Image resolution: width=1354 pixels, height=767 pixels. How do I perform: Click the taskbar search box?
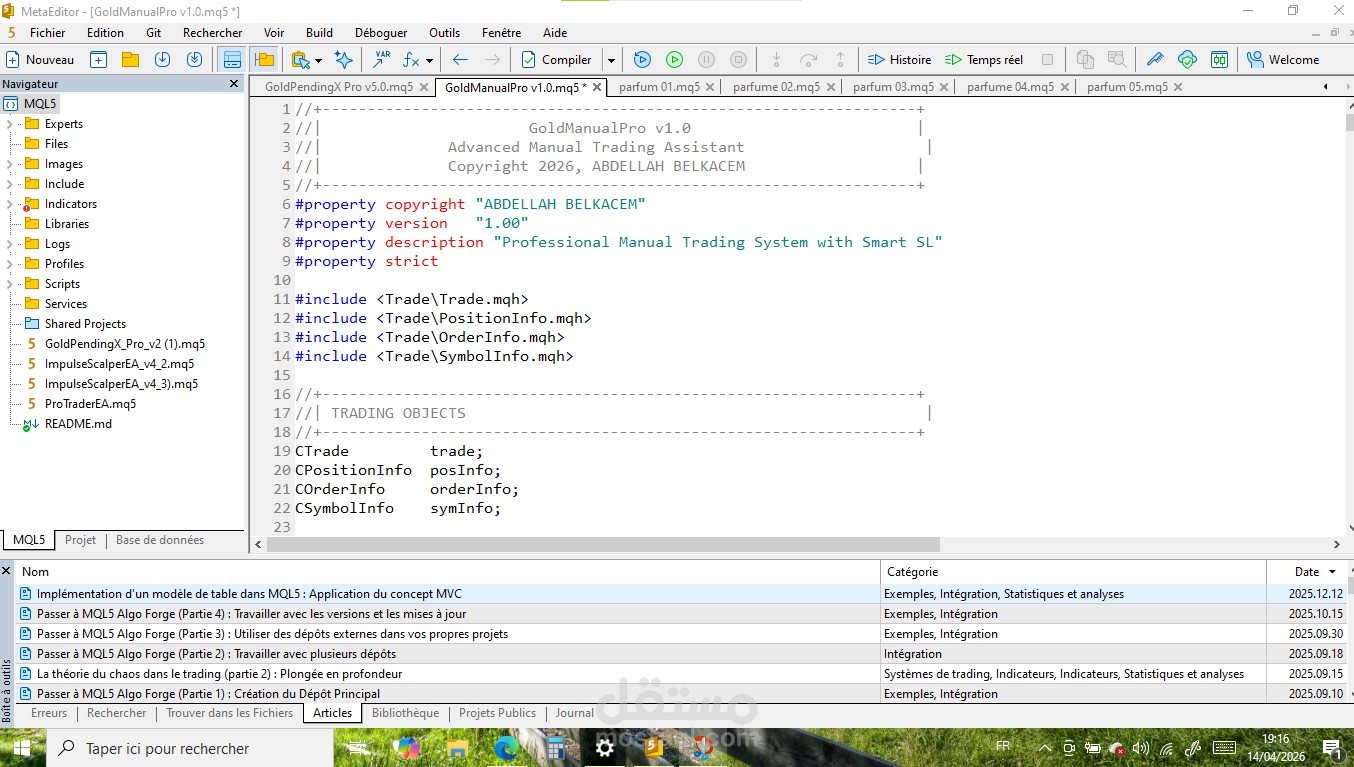tap(190, 748)
